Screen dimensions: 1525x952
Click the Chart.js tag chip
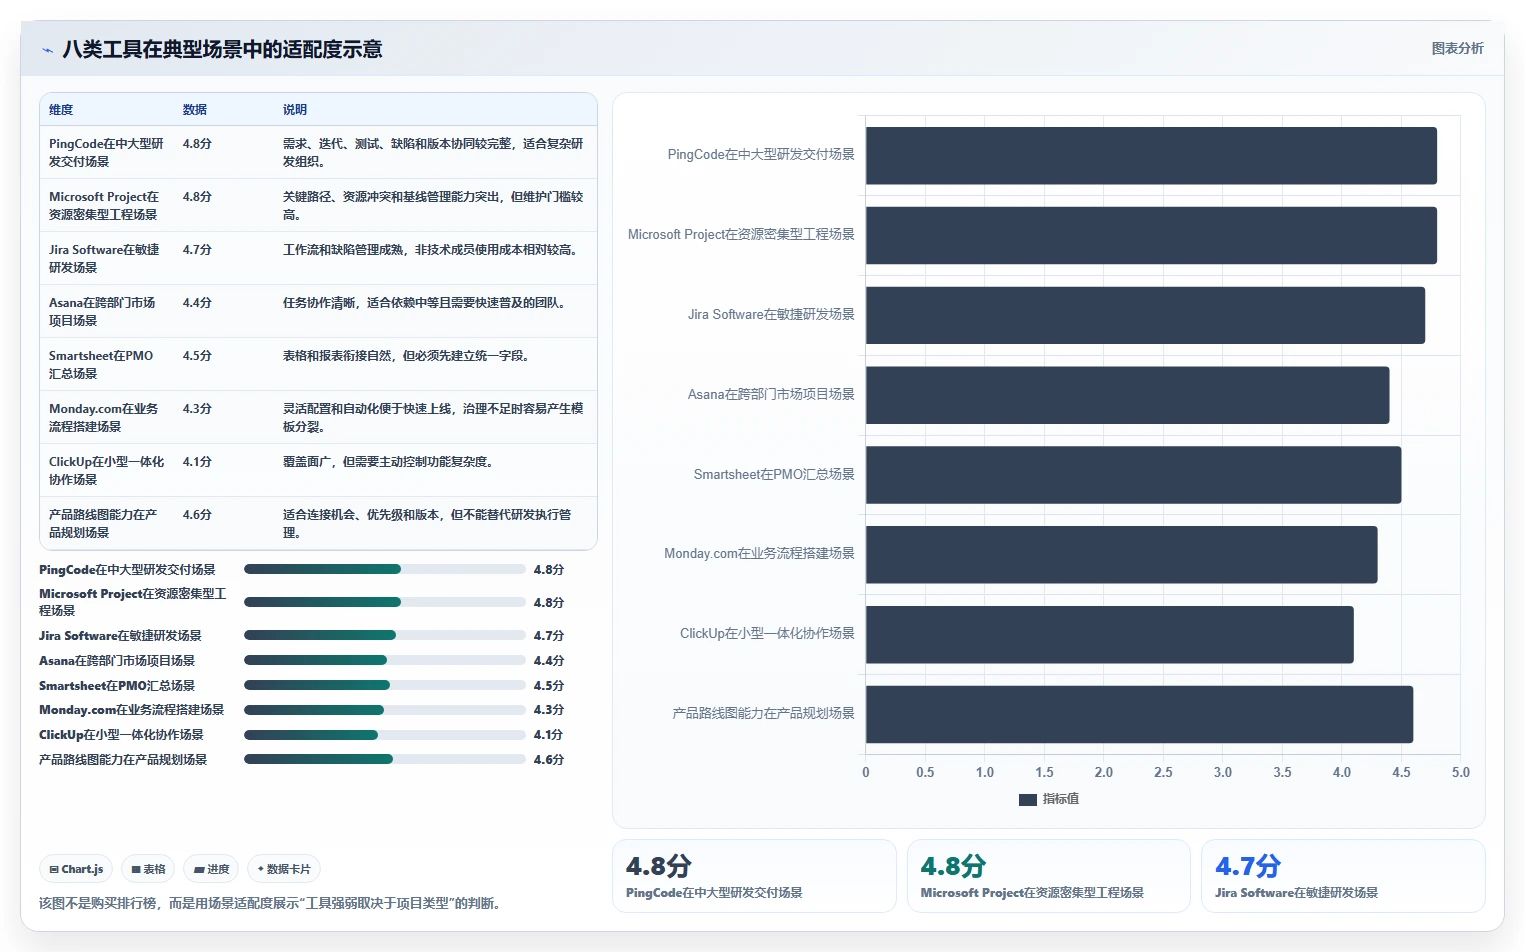pos(76,869)
